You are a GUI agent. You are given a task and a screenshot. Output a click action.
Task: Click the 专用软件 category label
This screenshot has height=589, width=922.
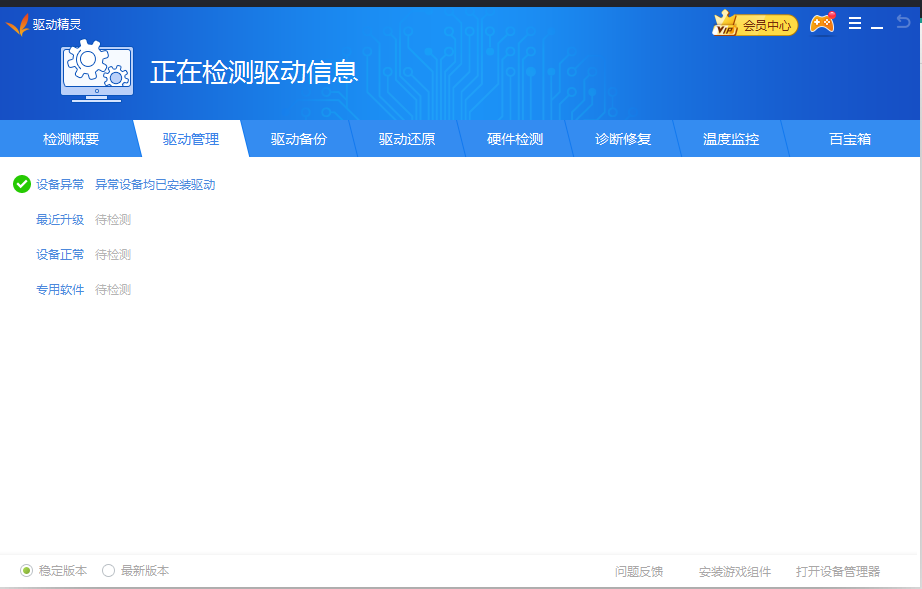point(60,290)
